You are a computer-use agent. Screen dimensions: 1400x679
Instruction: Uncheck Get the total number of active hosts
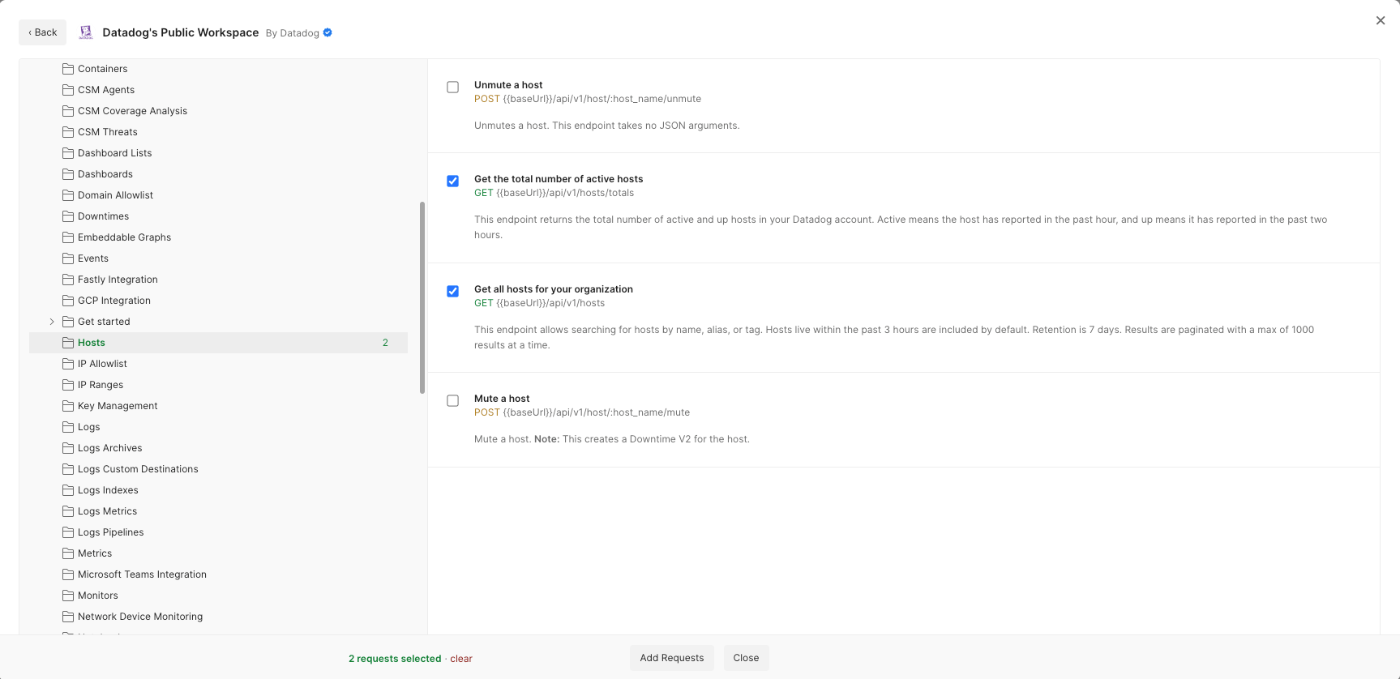click(453, 181)
